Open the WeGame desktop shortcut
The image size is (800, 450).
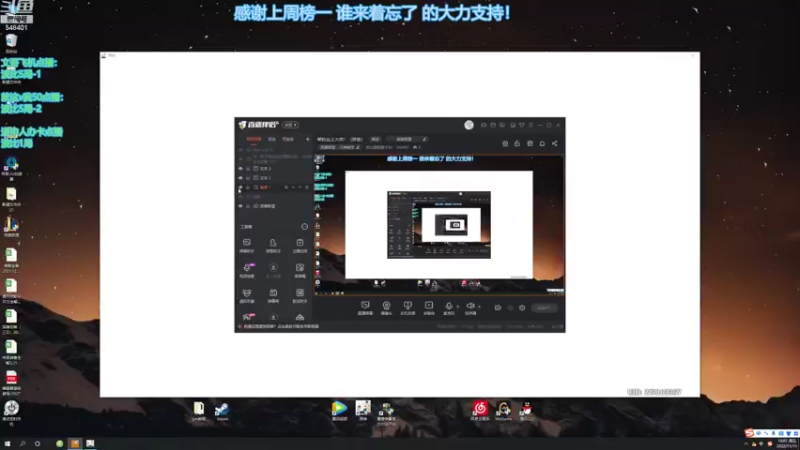pos(504,411)
